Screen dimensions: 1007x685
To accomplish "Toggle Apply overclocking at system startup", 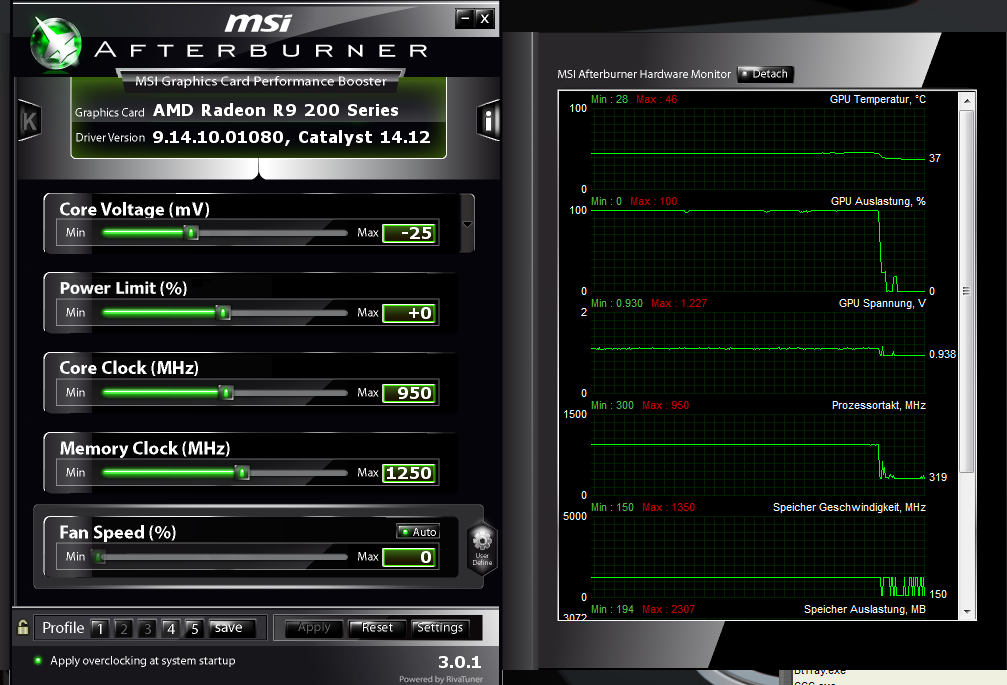I will pos(38,661).
